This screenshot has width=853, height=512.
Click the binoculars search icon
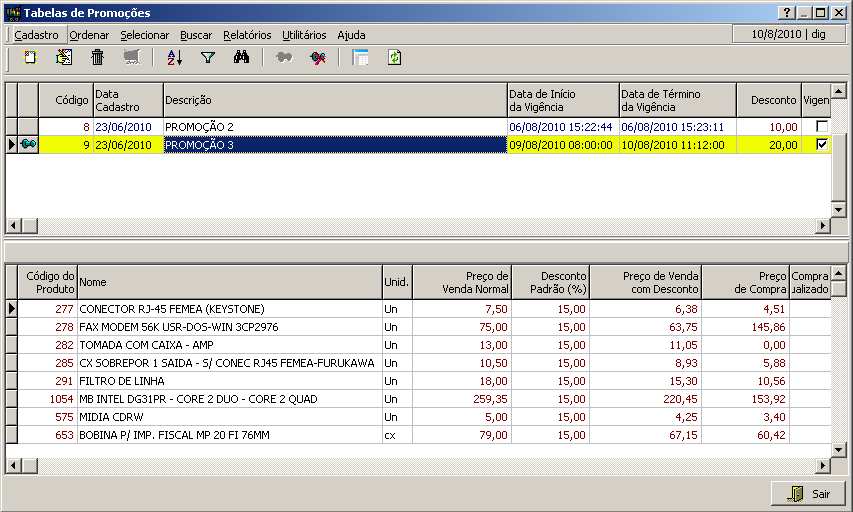click(241, 58)
